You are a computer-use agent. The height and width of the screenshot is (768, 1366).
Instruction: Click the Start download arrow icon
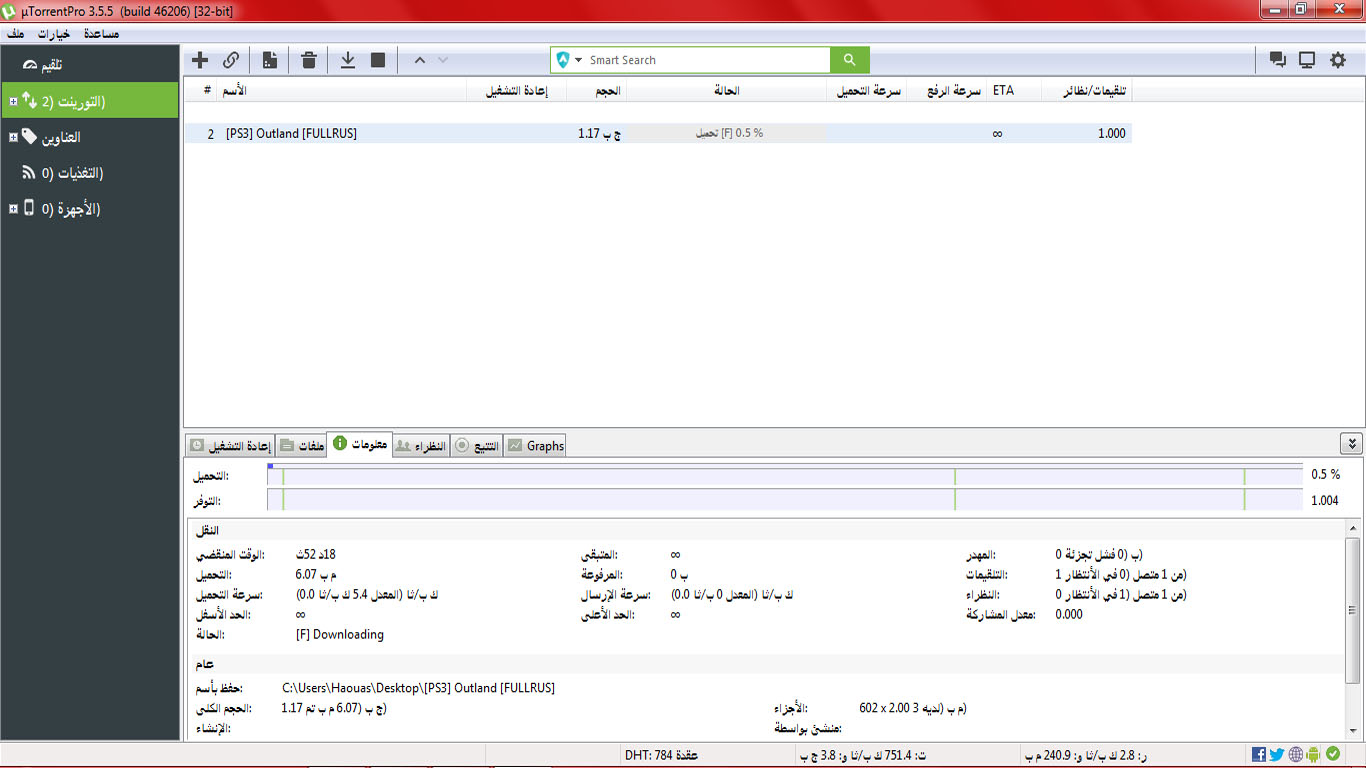click(348, 60)
